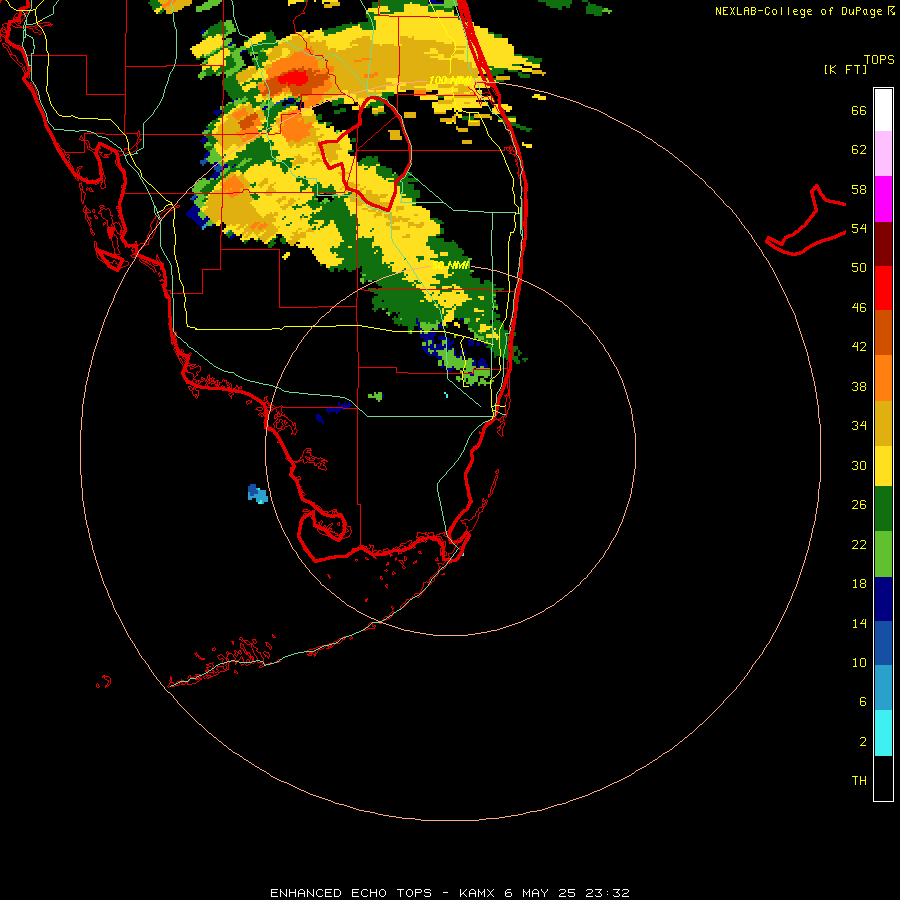Choose the cyan swatch at the scale bottom
This screenshot has width=900, height=900.
pyautogui.click(x=883, y=733)
